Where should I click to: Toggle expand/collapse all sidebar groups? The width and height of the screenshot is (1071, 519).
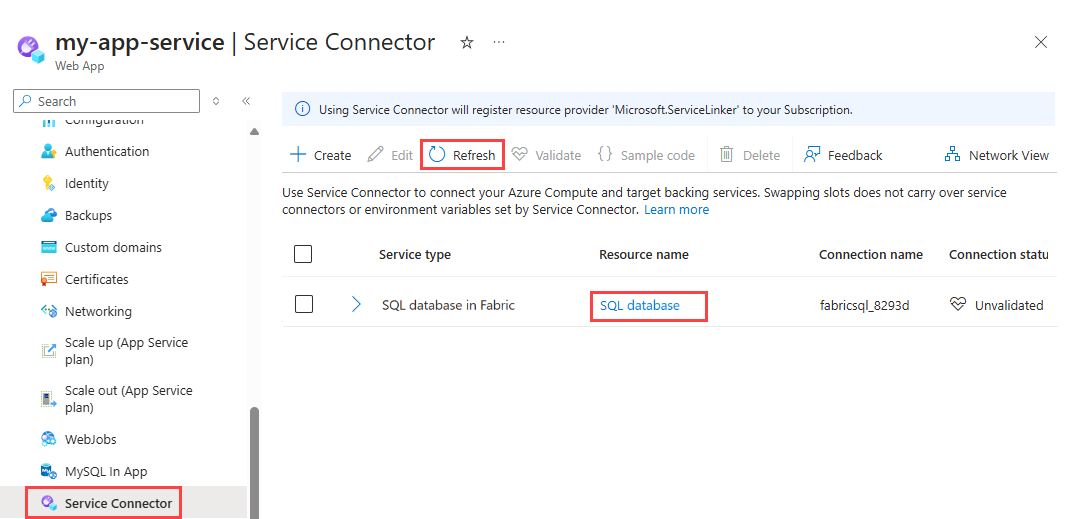point(216,101)
